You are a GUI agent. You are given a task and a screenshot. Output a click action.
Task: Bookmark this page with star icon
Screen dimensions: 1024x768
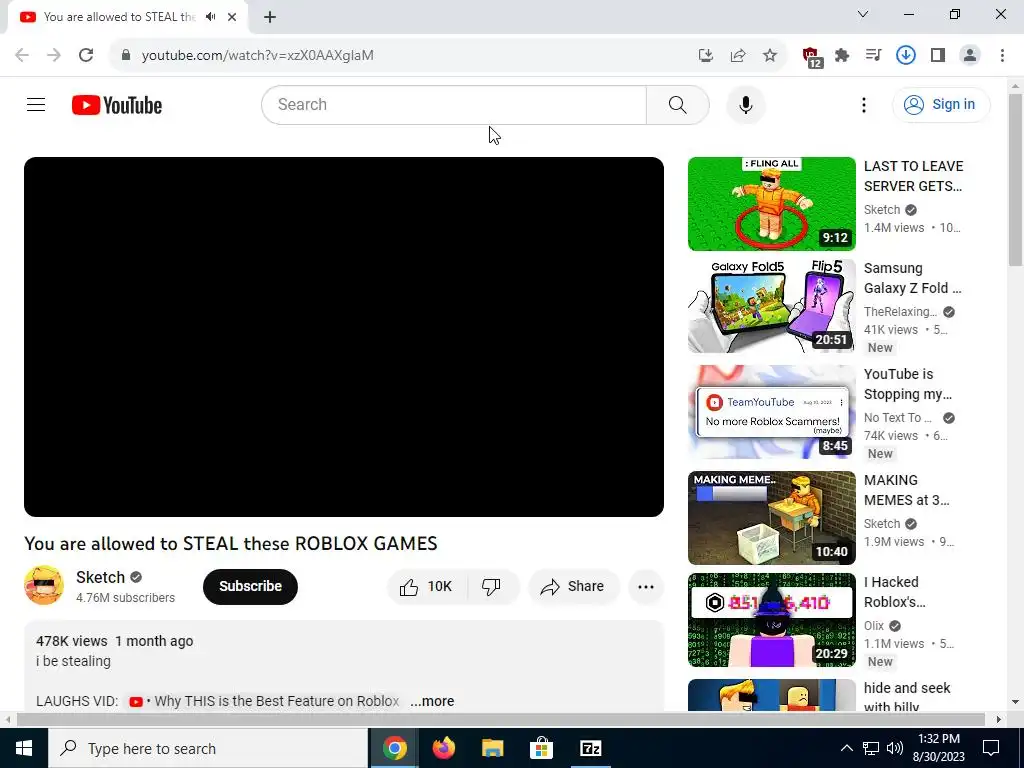pyautogui.click(x=770, y=55)
